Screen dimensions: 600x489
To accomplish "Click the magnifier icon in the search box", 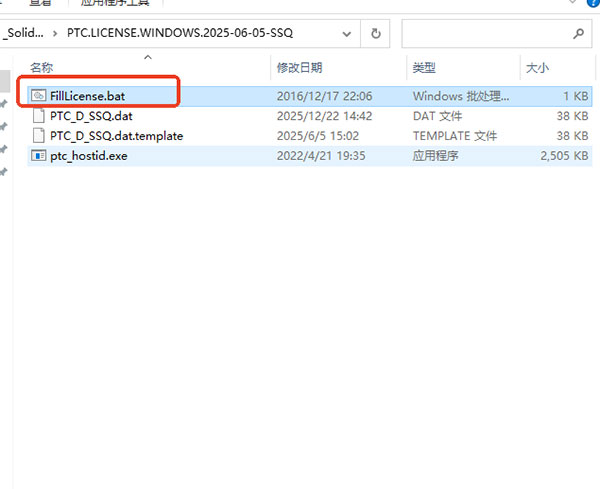I will 579,33.
